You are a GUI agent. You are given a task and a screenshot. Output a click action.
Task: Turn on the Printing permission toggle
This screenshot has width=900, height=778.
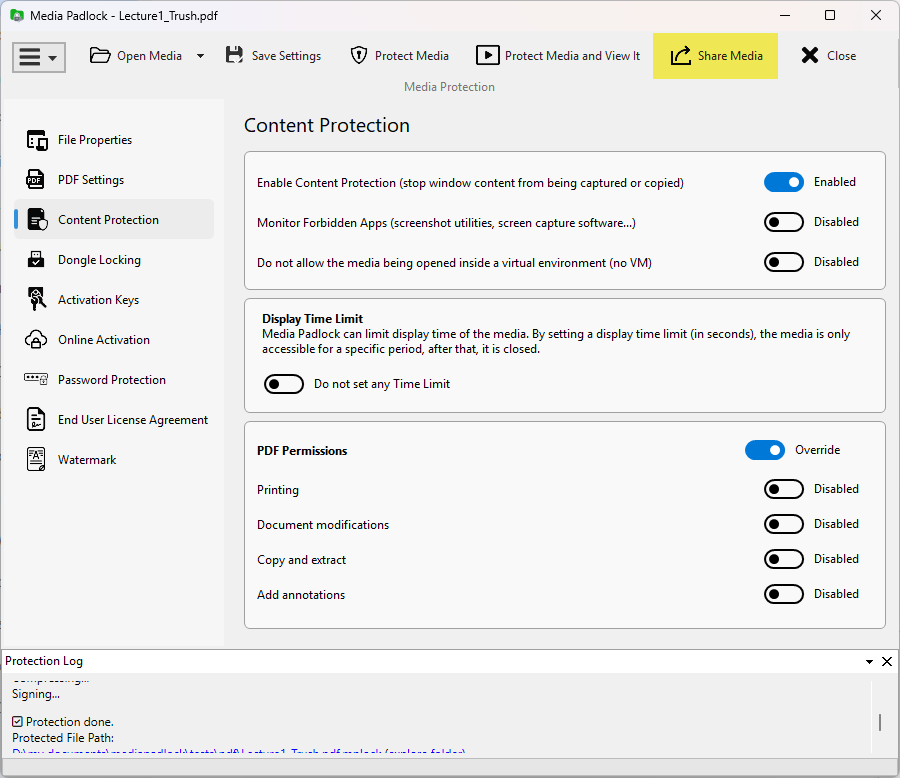pyautogui.click(x=783, y=489)
